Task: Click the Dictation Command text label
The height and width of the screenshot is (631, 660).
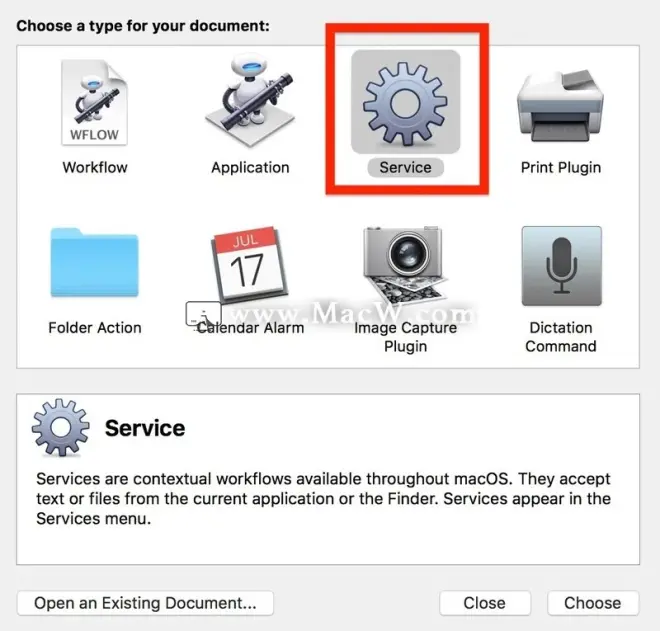Action: tap(561, 337)
